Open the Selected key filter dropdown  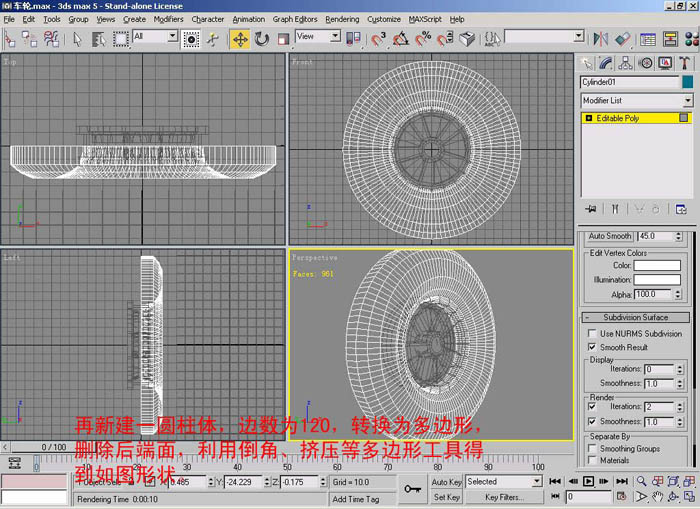[x=504, y=481]
